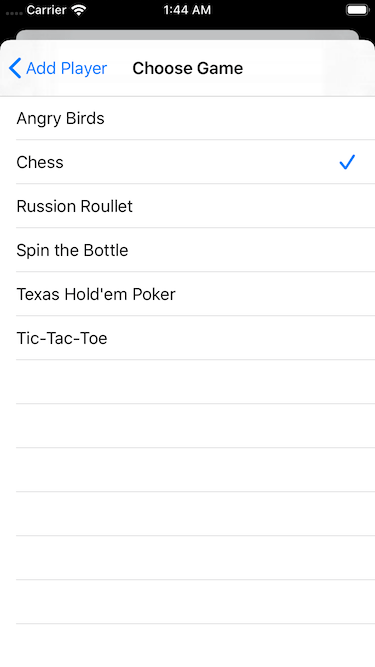The height and width of the screenshot is (667, 375).
Task: Tap the Angry Birds text label
Action: pos(60,119)
